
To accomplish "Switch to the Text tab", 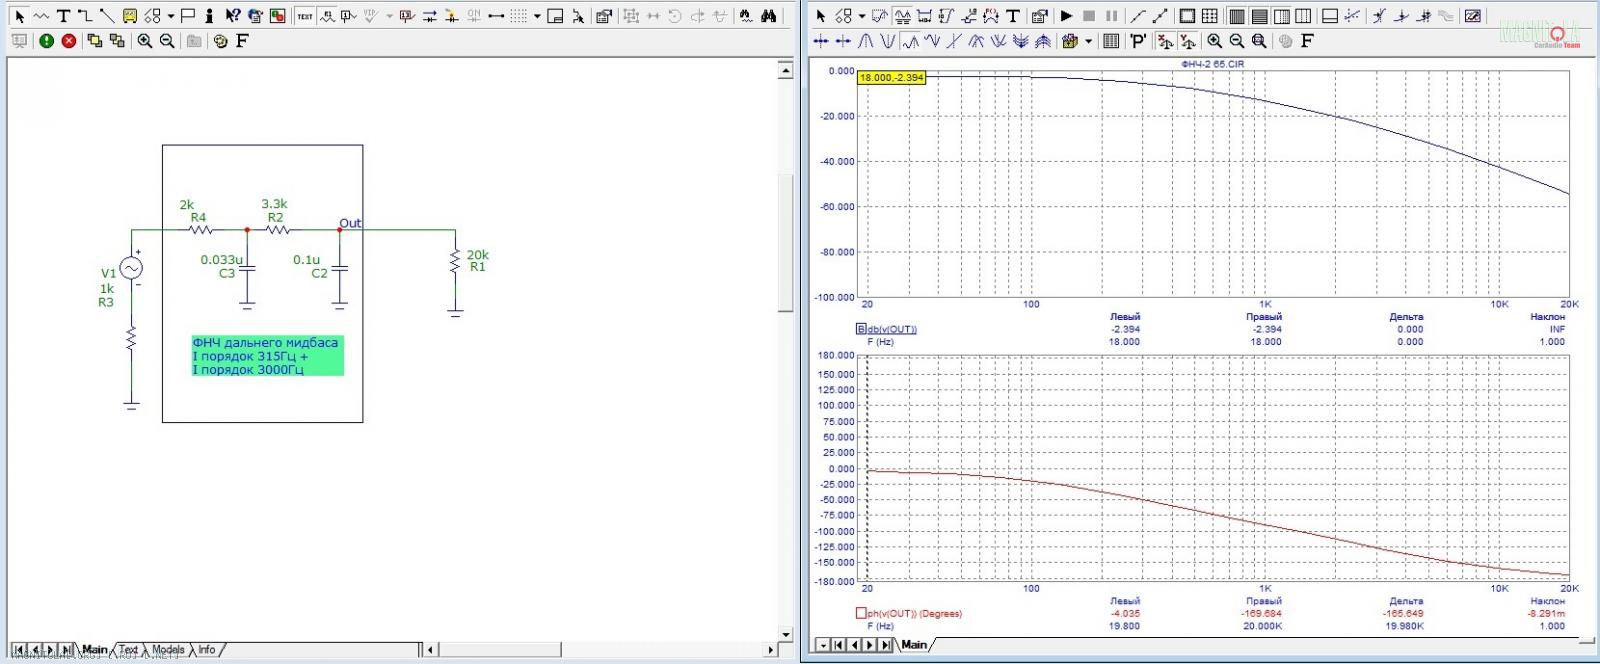I will click(x=128, y=650).
